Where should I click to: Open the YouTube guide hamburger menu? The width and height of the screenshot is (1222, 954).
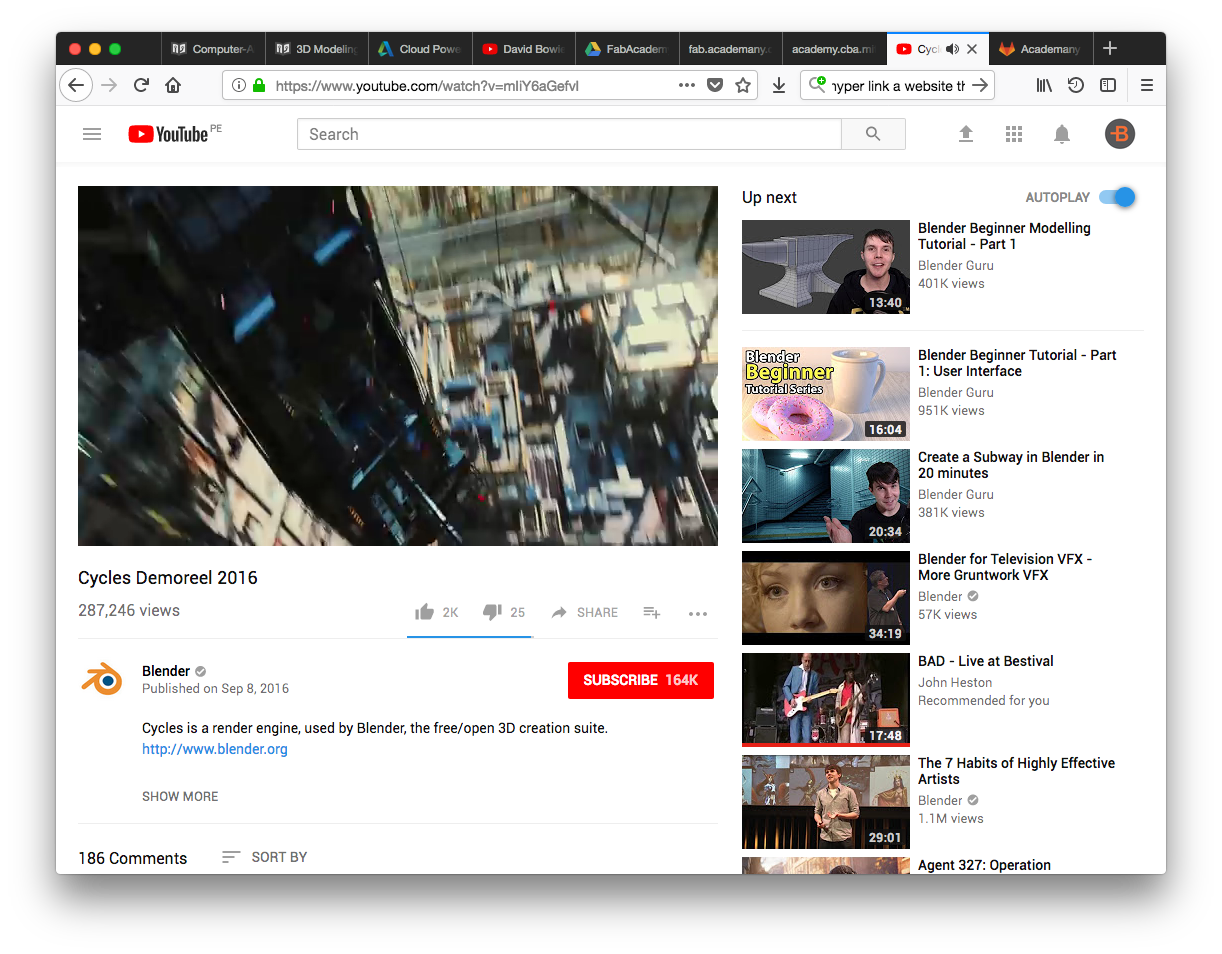[92, 134]
